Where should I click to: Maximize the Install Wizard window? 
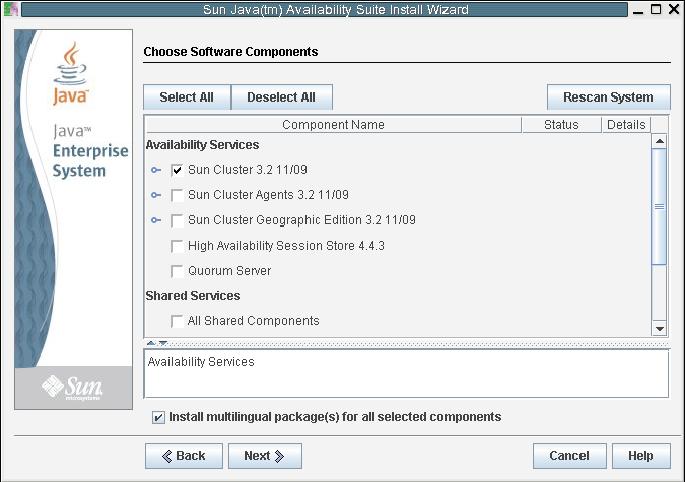pos(656,9)
